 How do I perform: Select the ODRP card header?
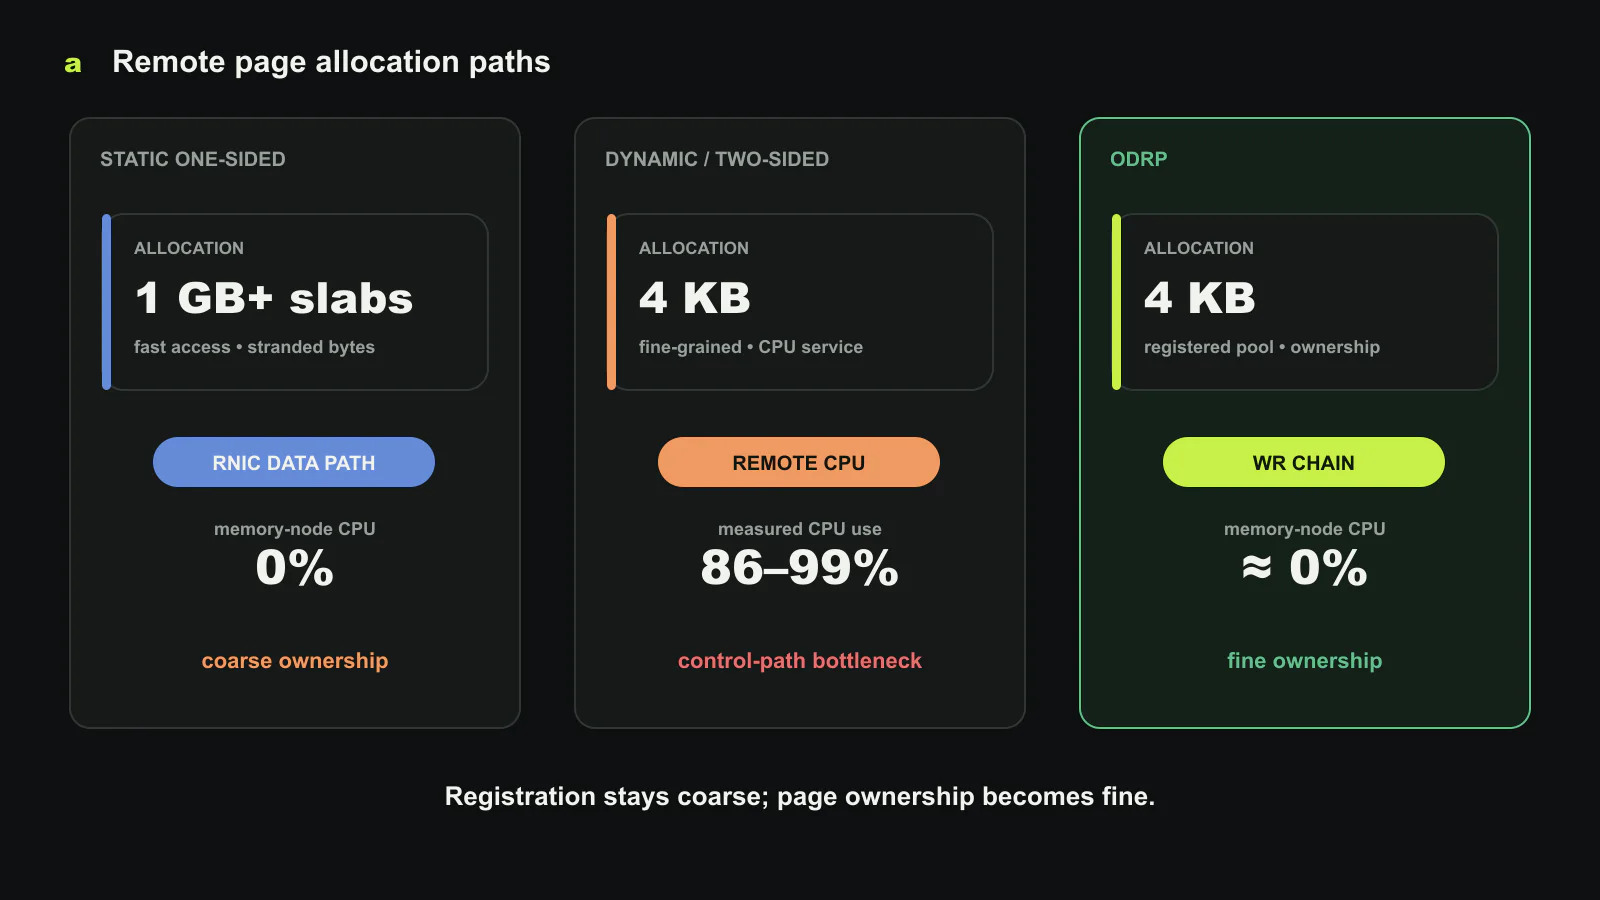pyautogui.click(x=1139, y=159)
